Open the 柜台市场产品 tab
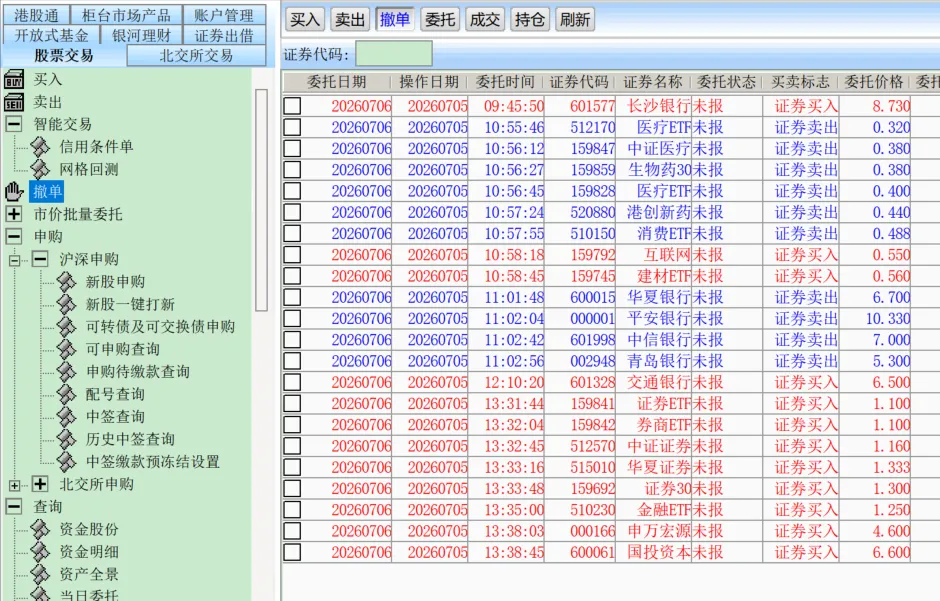940x601 pixels. [126, 15]
